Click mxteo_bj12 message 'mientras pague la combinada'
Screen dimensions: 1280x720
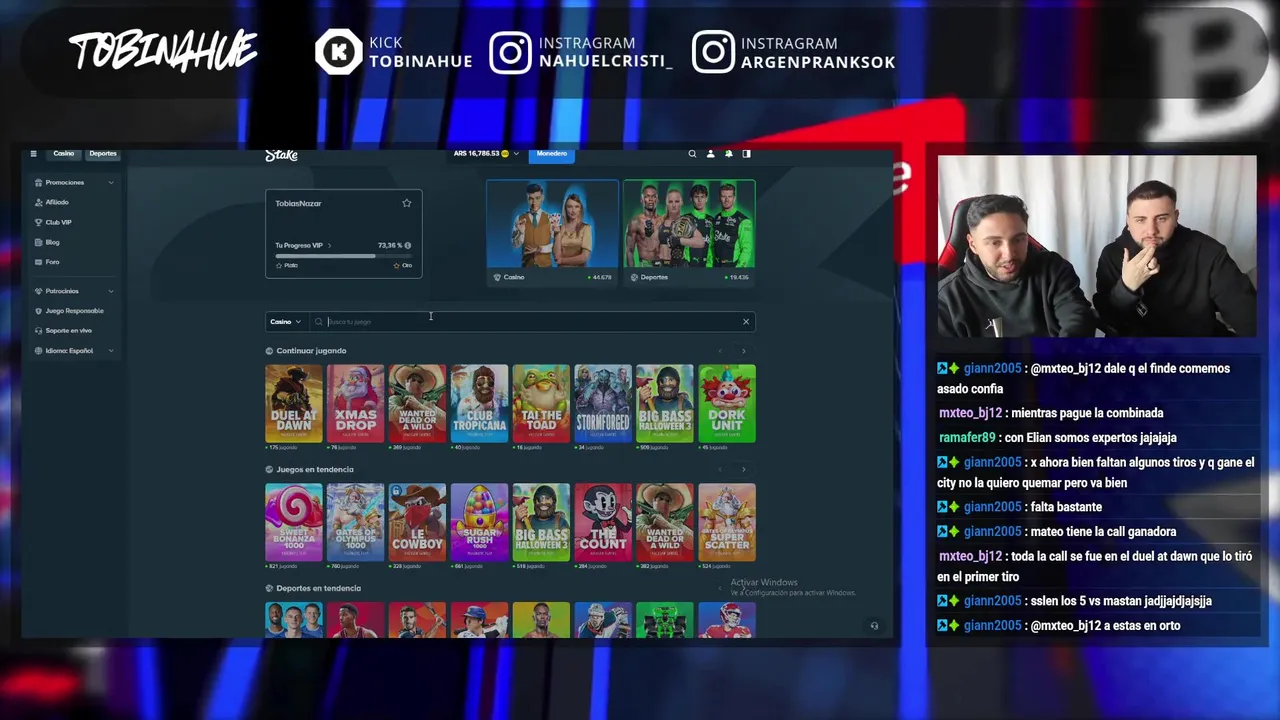click(1051, 413)
